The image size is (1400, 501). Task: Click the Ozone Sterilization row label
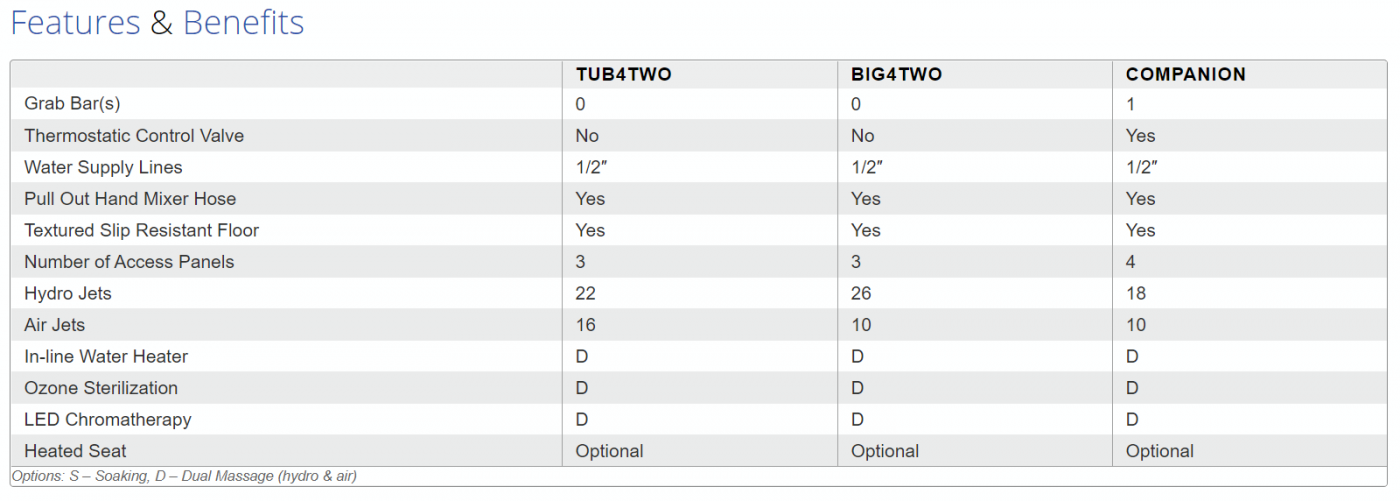pos(101,388)
